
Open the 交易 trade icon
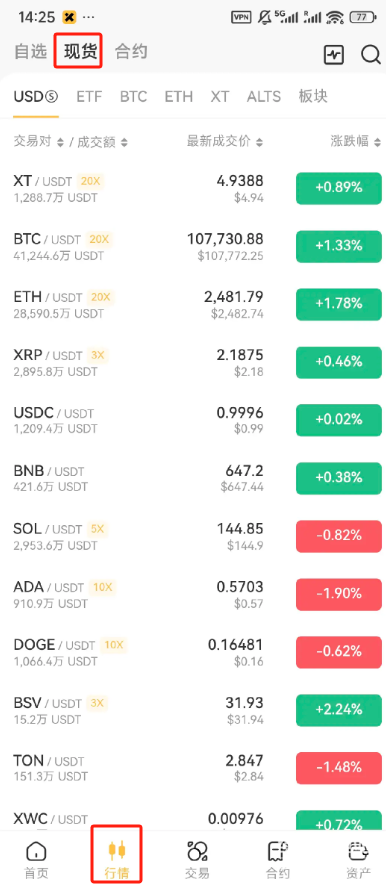[x=197, y=851]
